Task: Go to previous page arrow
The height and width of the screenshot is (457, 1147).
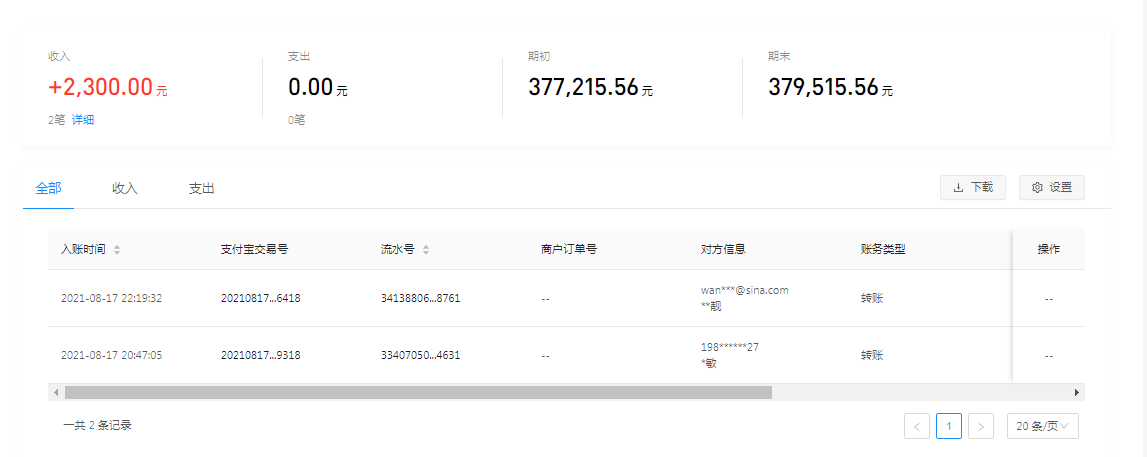Action: point(916,427)
